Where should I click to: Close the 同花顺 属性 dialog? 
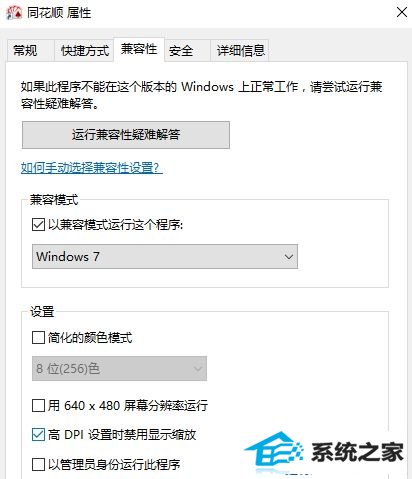click(402, 13)
